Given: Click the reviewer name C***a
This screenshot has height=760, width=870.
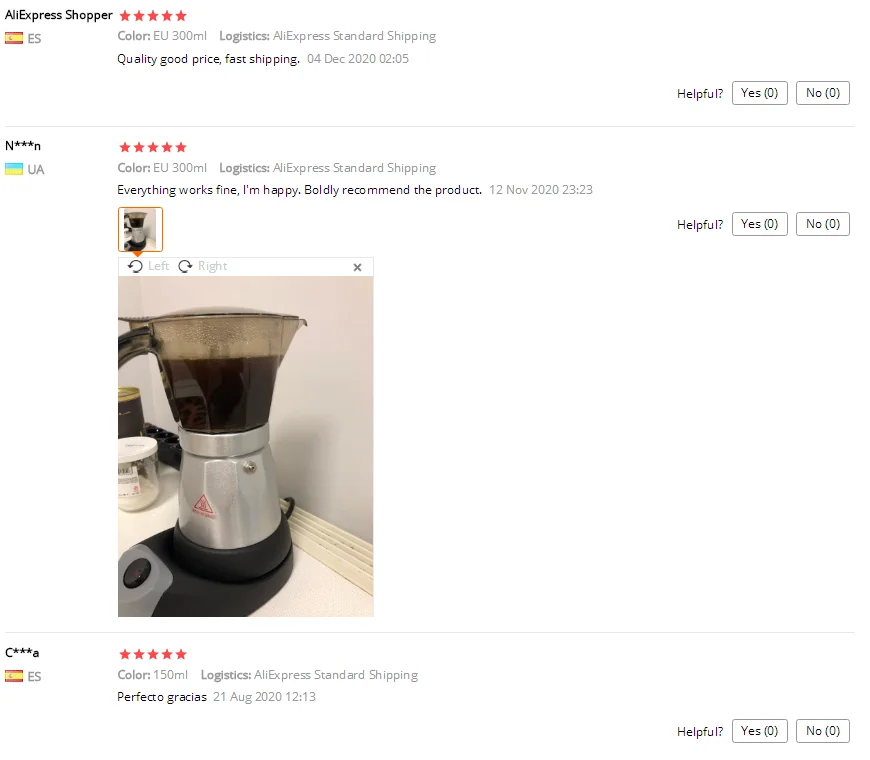Looking at the screenshot, I should (22, 653).
